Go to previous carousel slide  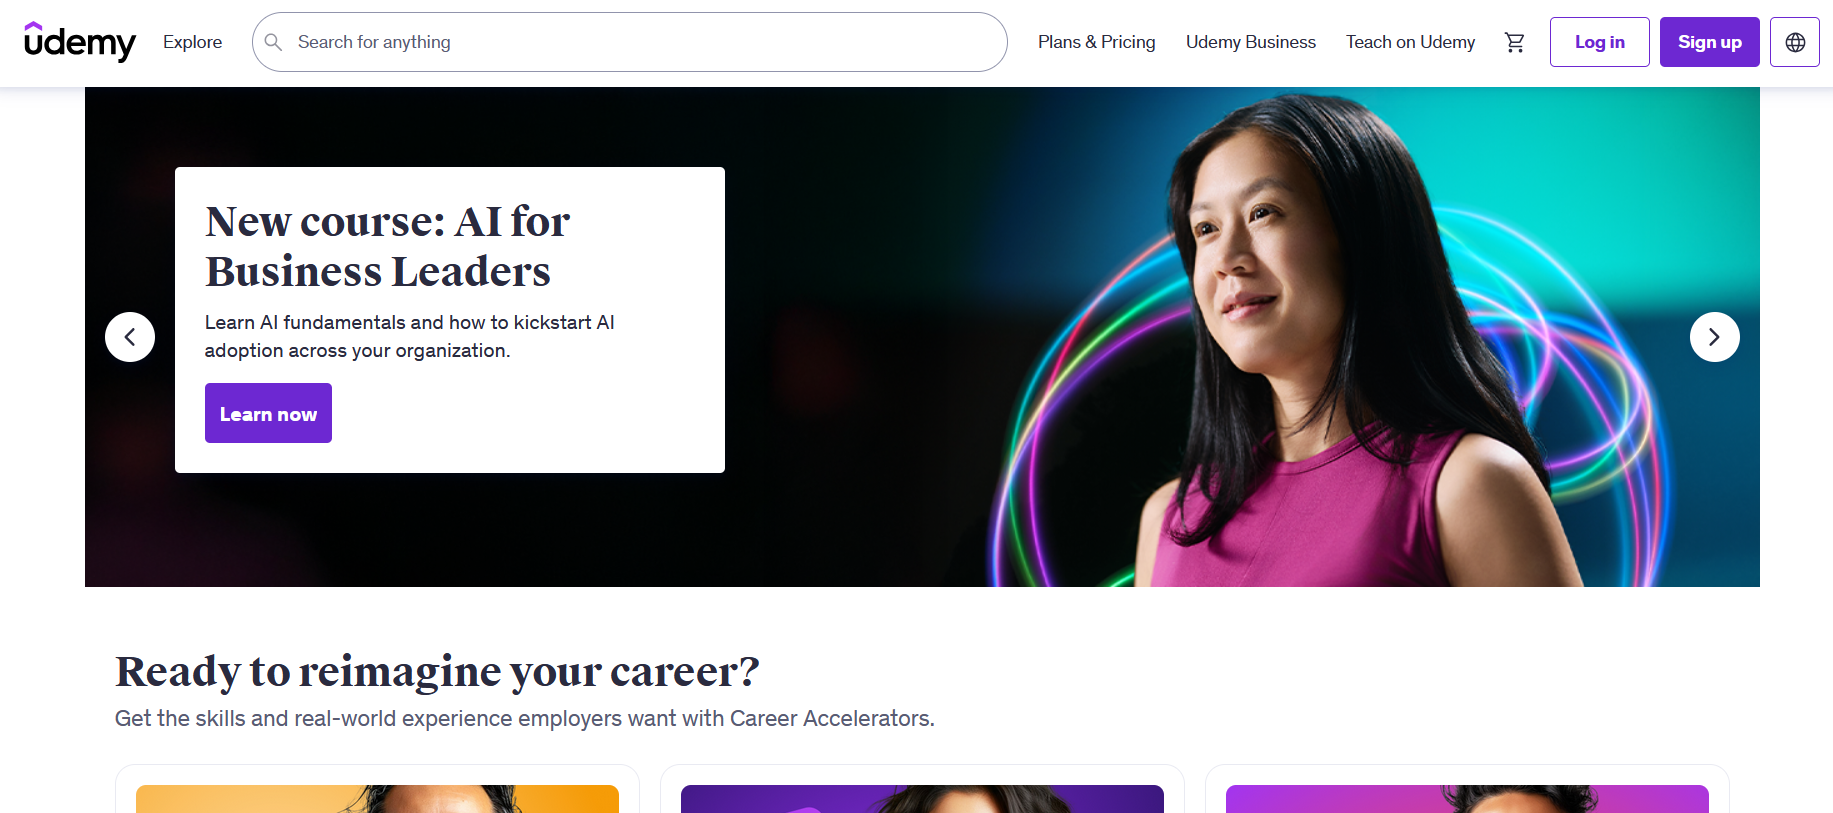[x=130, y=337]
